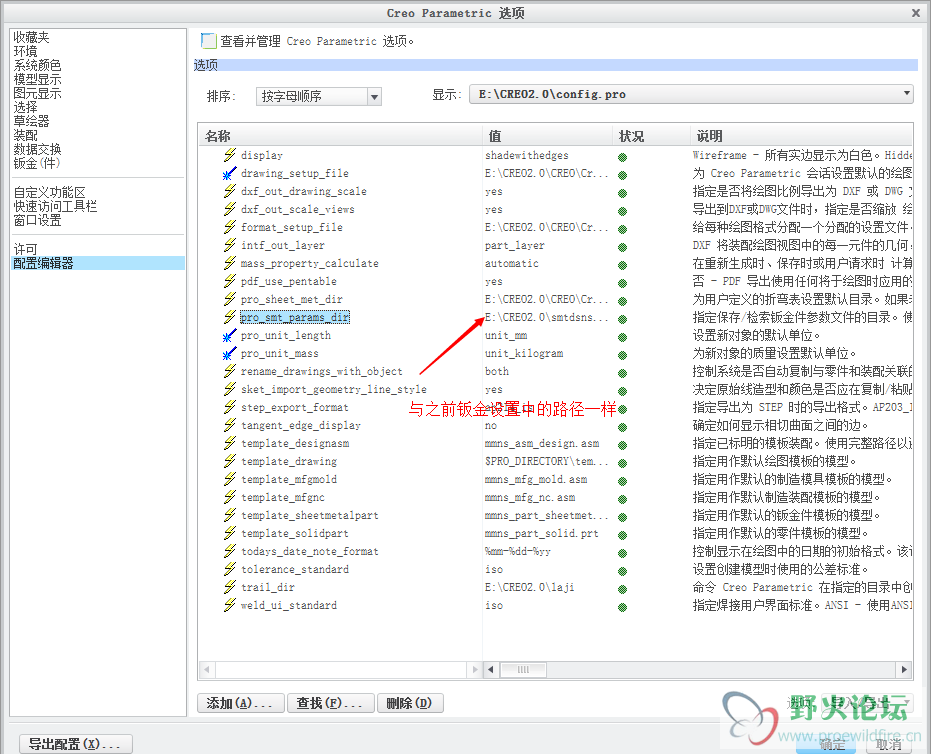This screenshot has height=754, width=931.
Task: Click lightning icon beside pdf_use_pentable
Action: [x=230, y=281]
